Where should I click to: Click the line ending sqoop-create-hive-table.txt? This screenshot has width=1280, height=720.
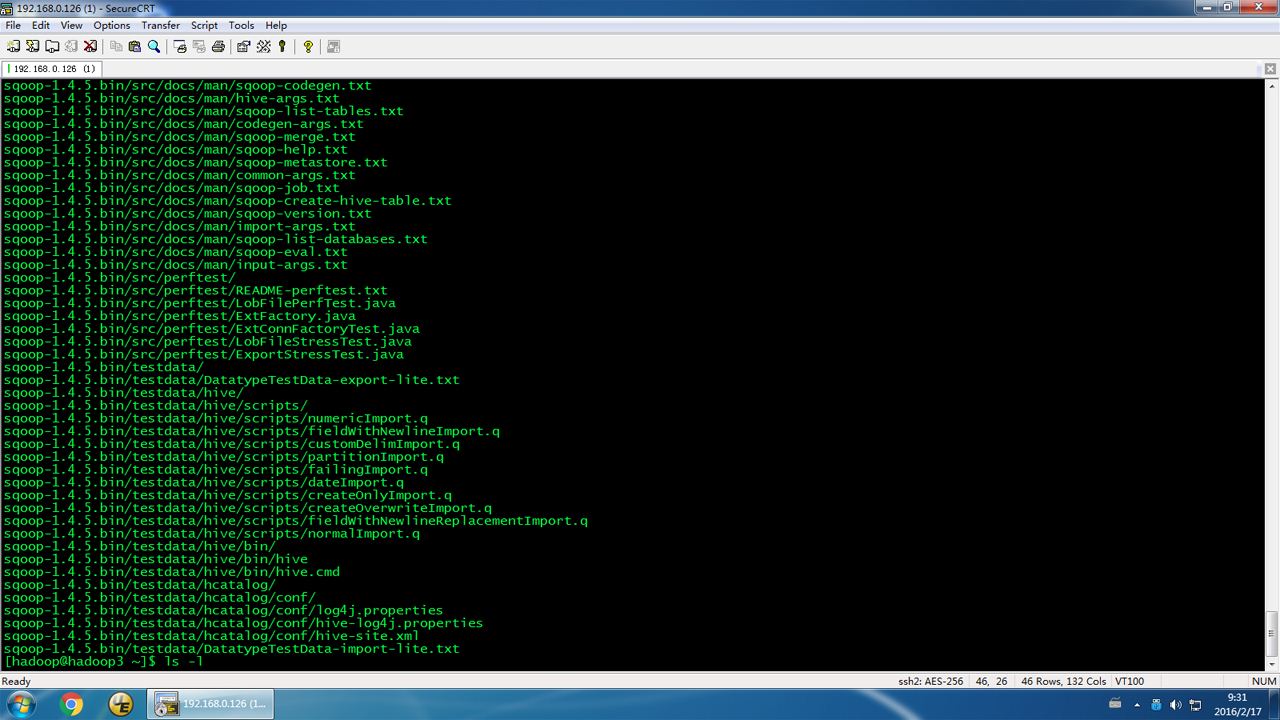click(227, 201)
